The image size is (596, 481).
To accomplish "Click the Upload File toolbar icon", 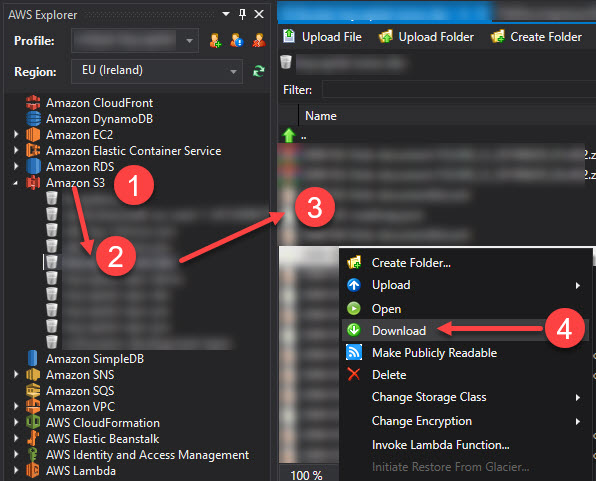I will (289, 37).
